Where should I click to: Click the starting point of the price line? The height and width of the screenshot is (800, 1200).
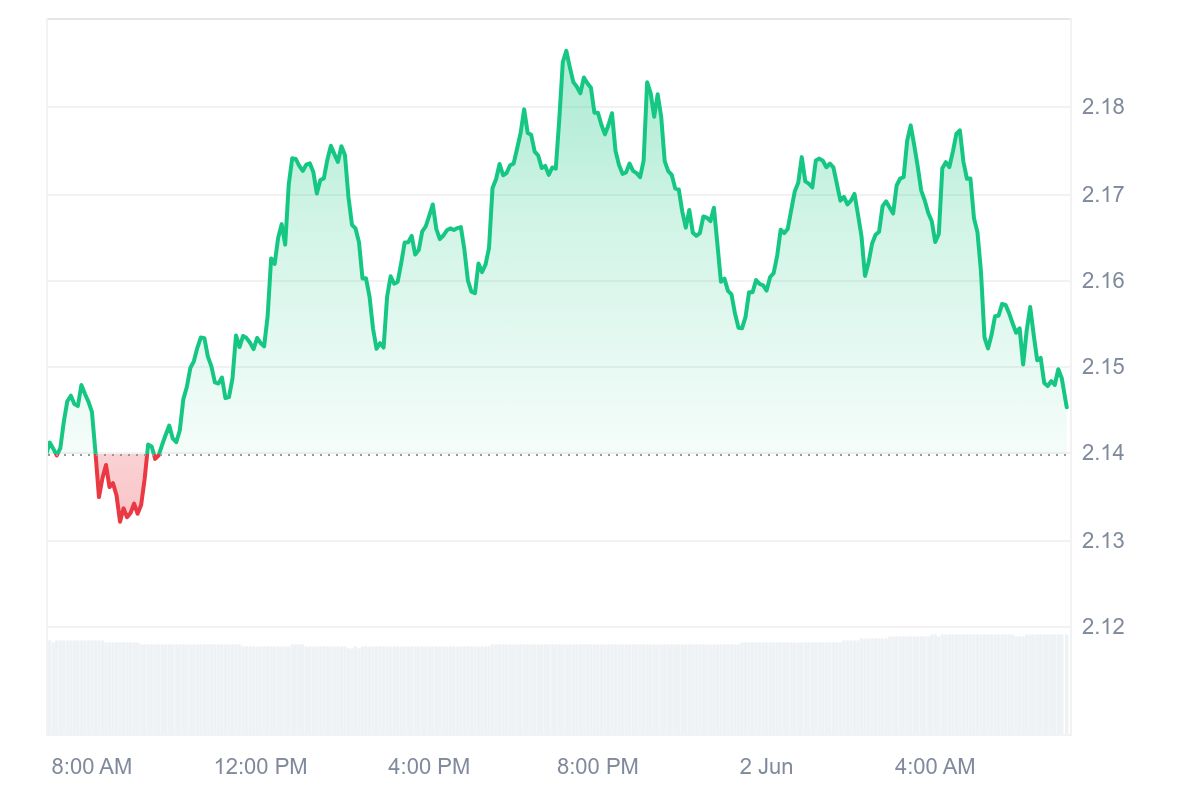click(49, 442)
